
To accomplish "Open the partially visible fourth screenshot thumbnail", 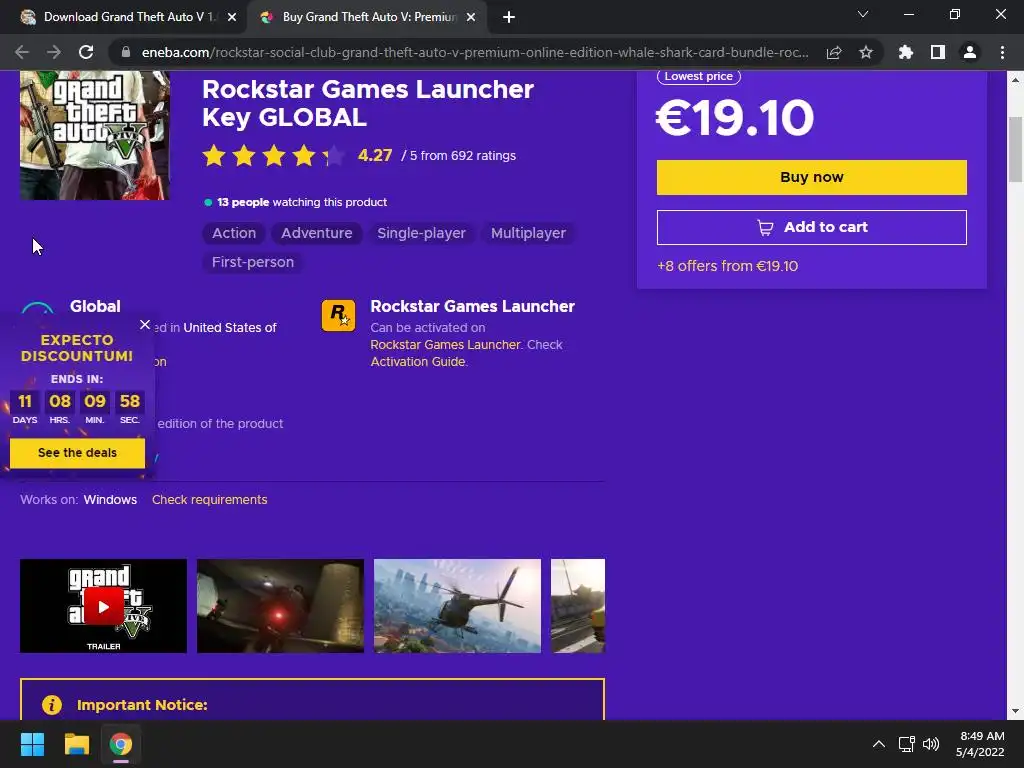I will tap(578, 606).
